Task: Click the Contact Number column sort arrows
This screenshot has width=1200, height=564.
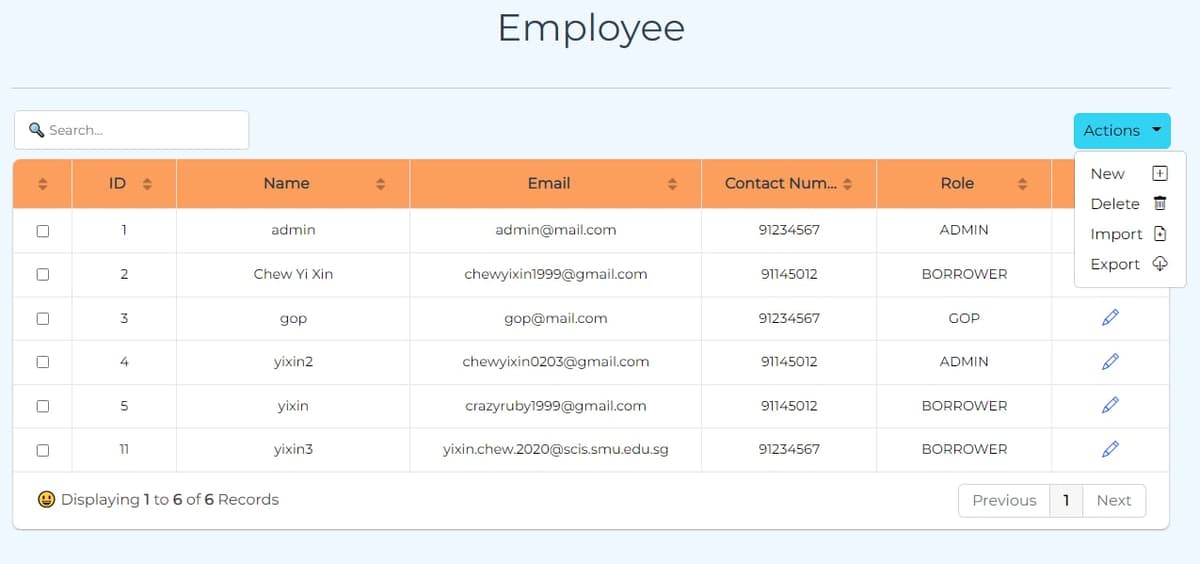Action: 847,184
